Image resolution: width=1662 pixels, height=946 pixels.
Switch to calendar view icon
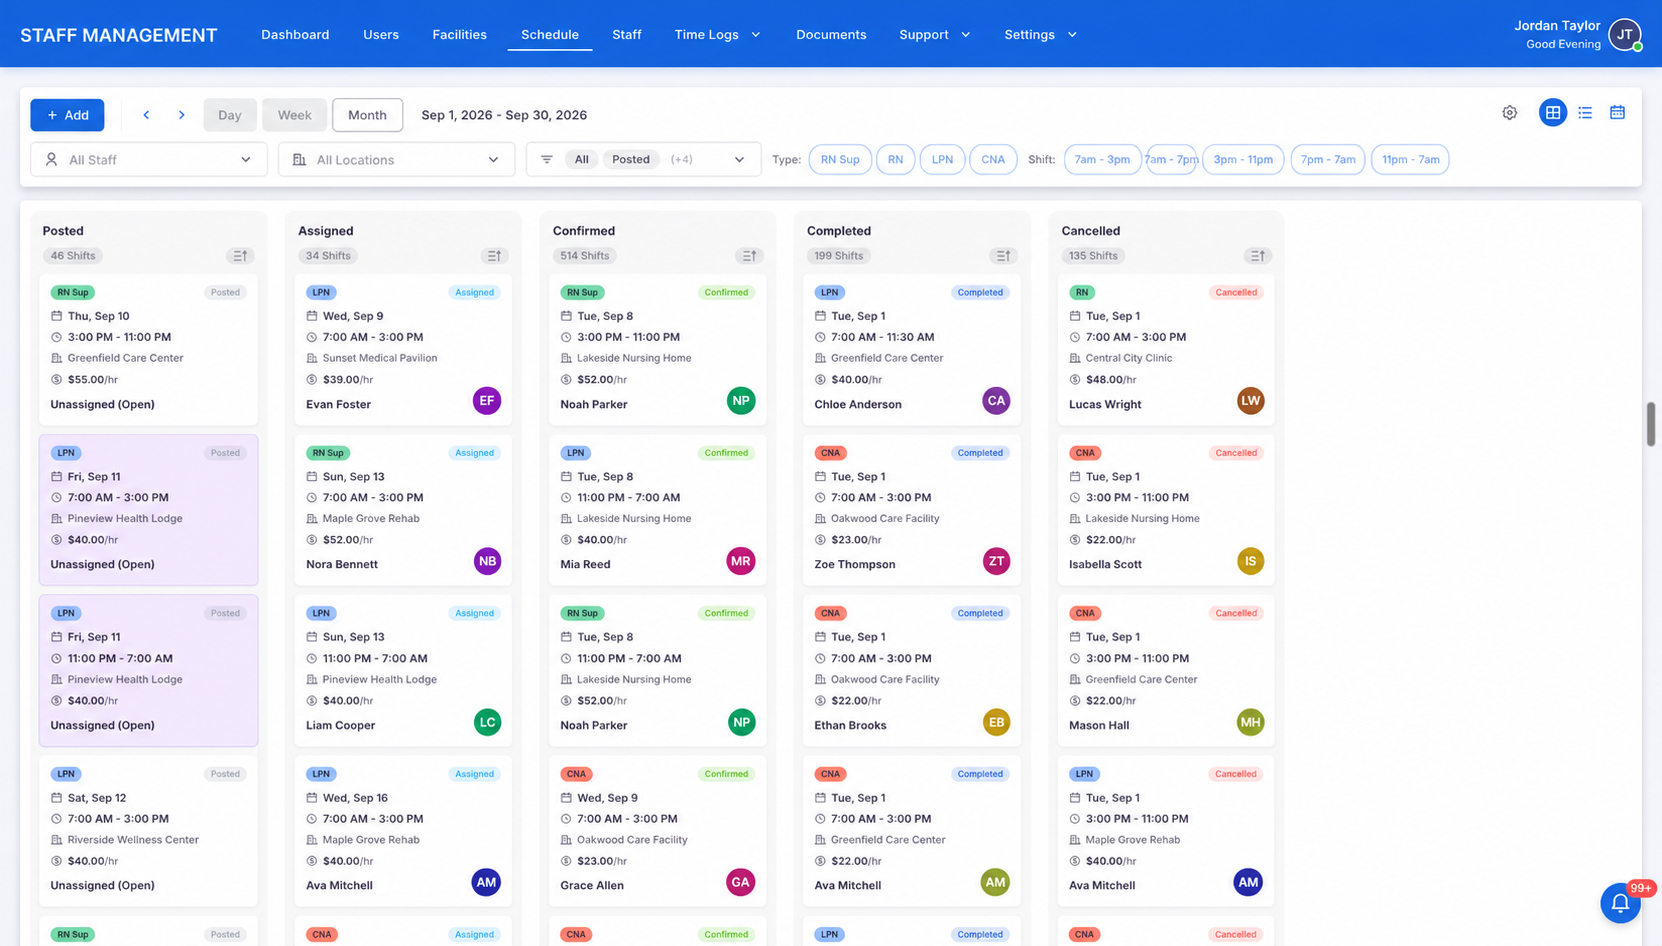(x=1617, y=113)
